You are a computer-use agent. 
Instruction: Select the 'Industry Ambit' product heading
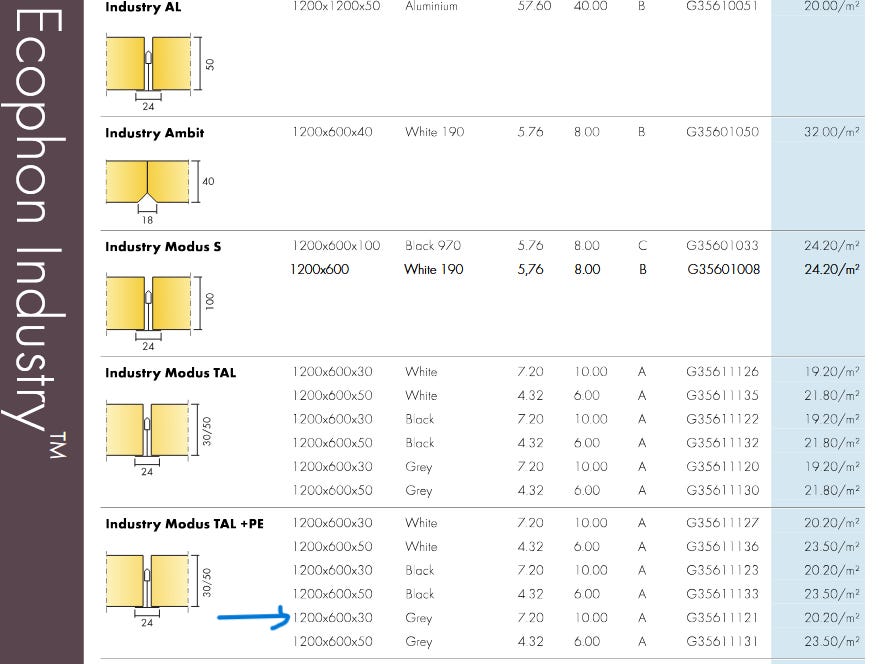click(x=154, y=133)
